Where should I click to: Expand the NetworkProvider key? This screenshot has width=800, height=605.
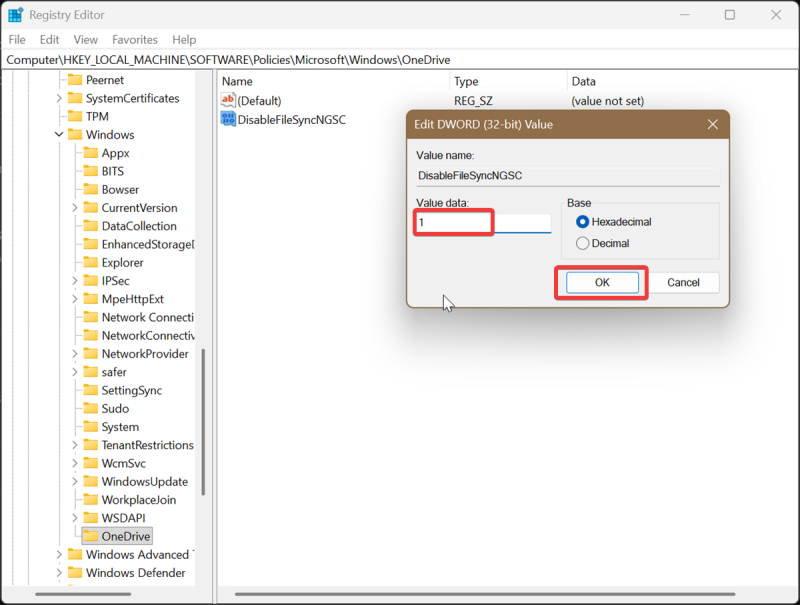(x=74, y=354)
